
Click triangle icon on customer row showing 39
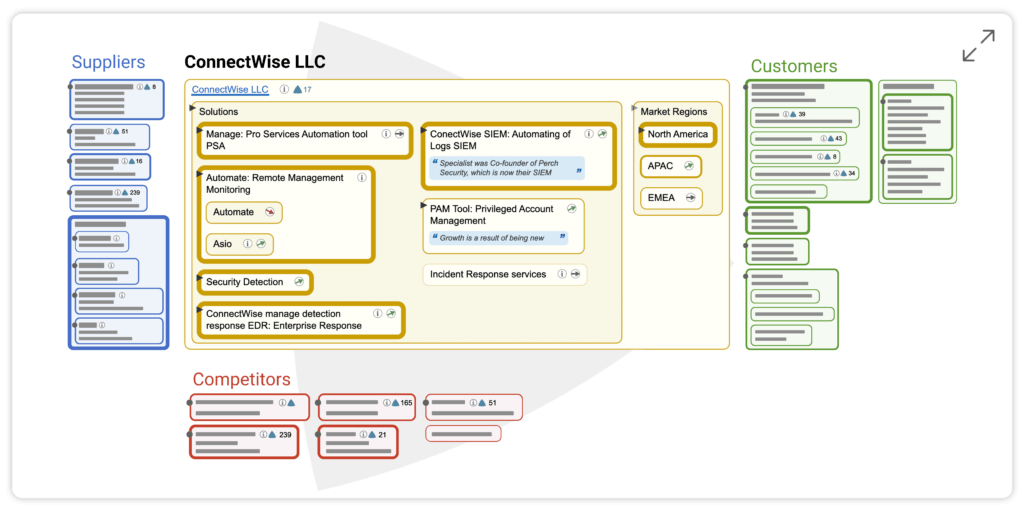pos(793,114)
